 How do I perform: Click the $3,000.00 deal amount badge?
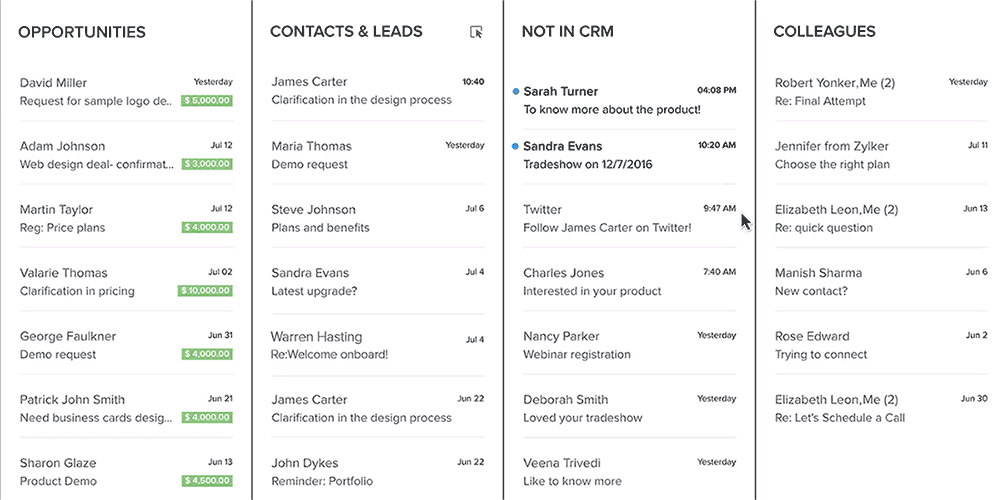(x=207, y=164)
